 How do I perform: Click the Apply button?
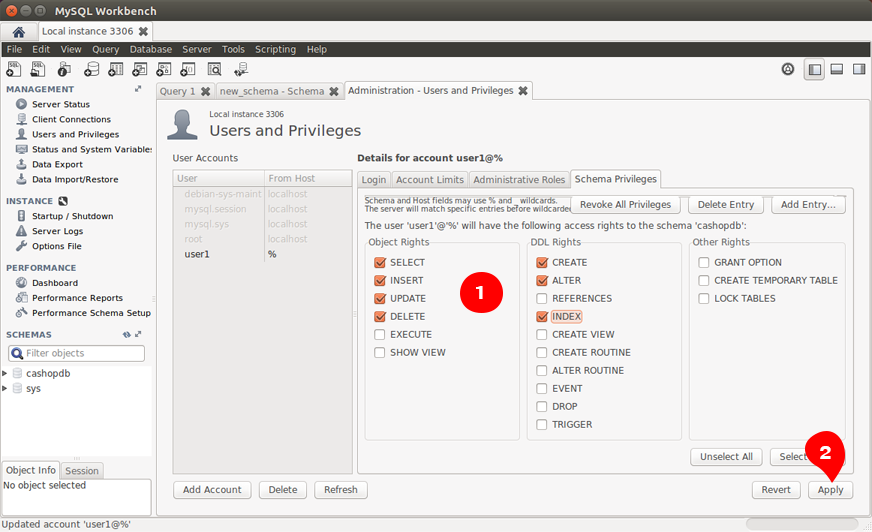(x=830, y=490)
